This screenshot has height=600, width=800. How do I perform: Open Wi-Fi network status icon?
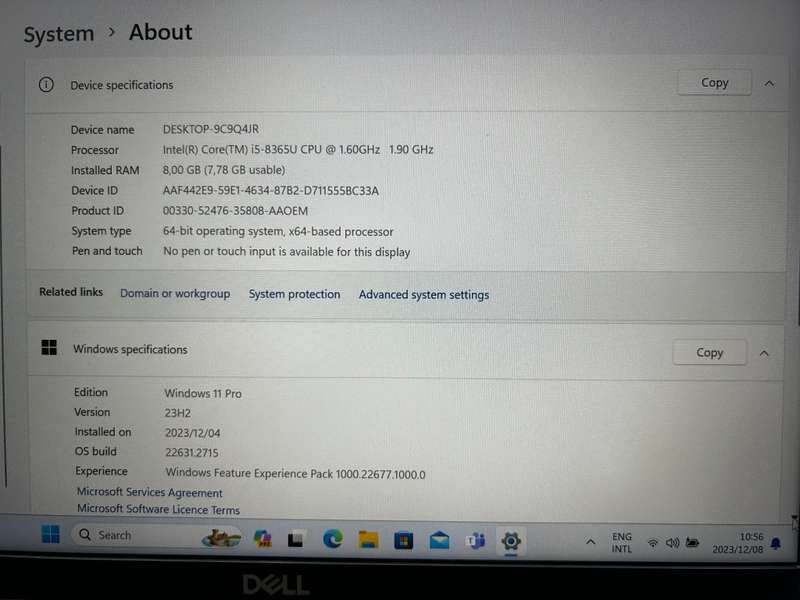[x=653, y=543]
